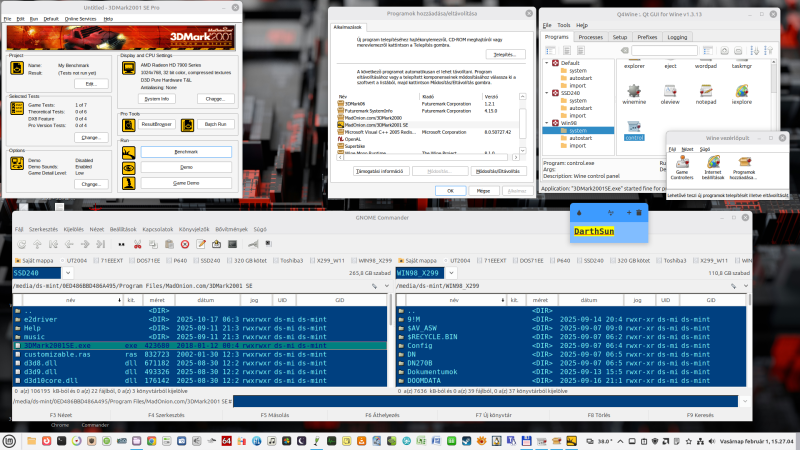Select 3DMark2001SE.exe in the left file panel
Viewport: 800px width, 450px height.
click(200, 345)
